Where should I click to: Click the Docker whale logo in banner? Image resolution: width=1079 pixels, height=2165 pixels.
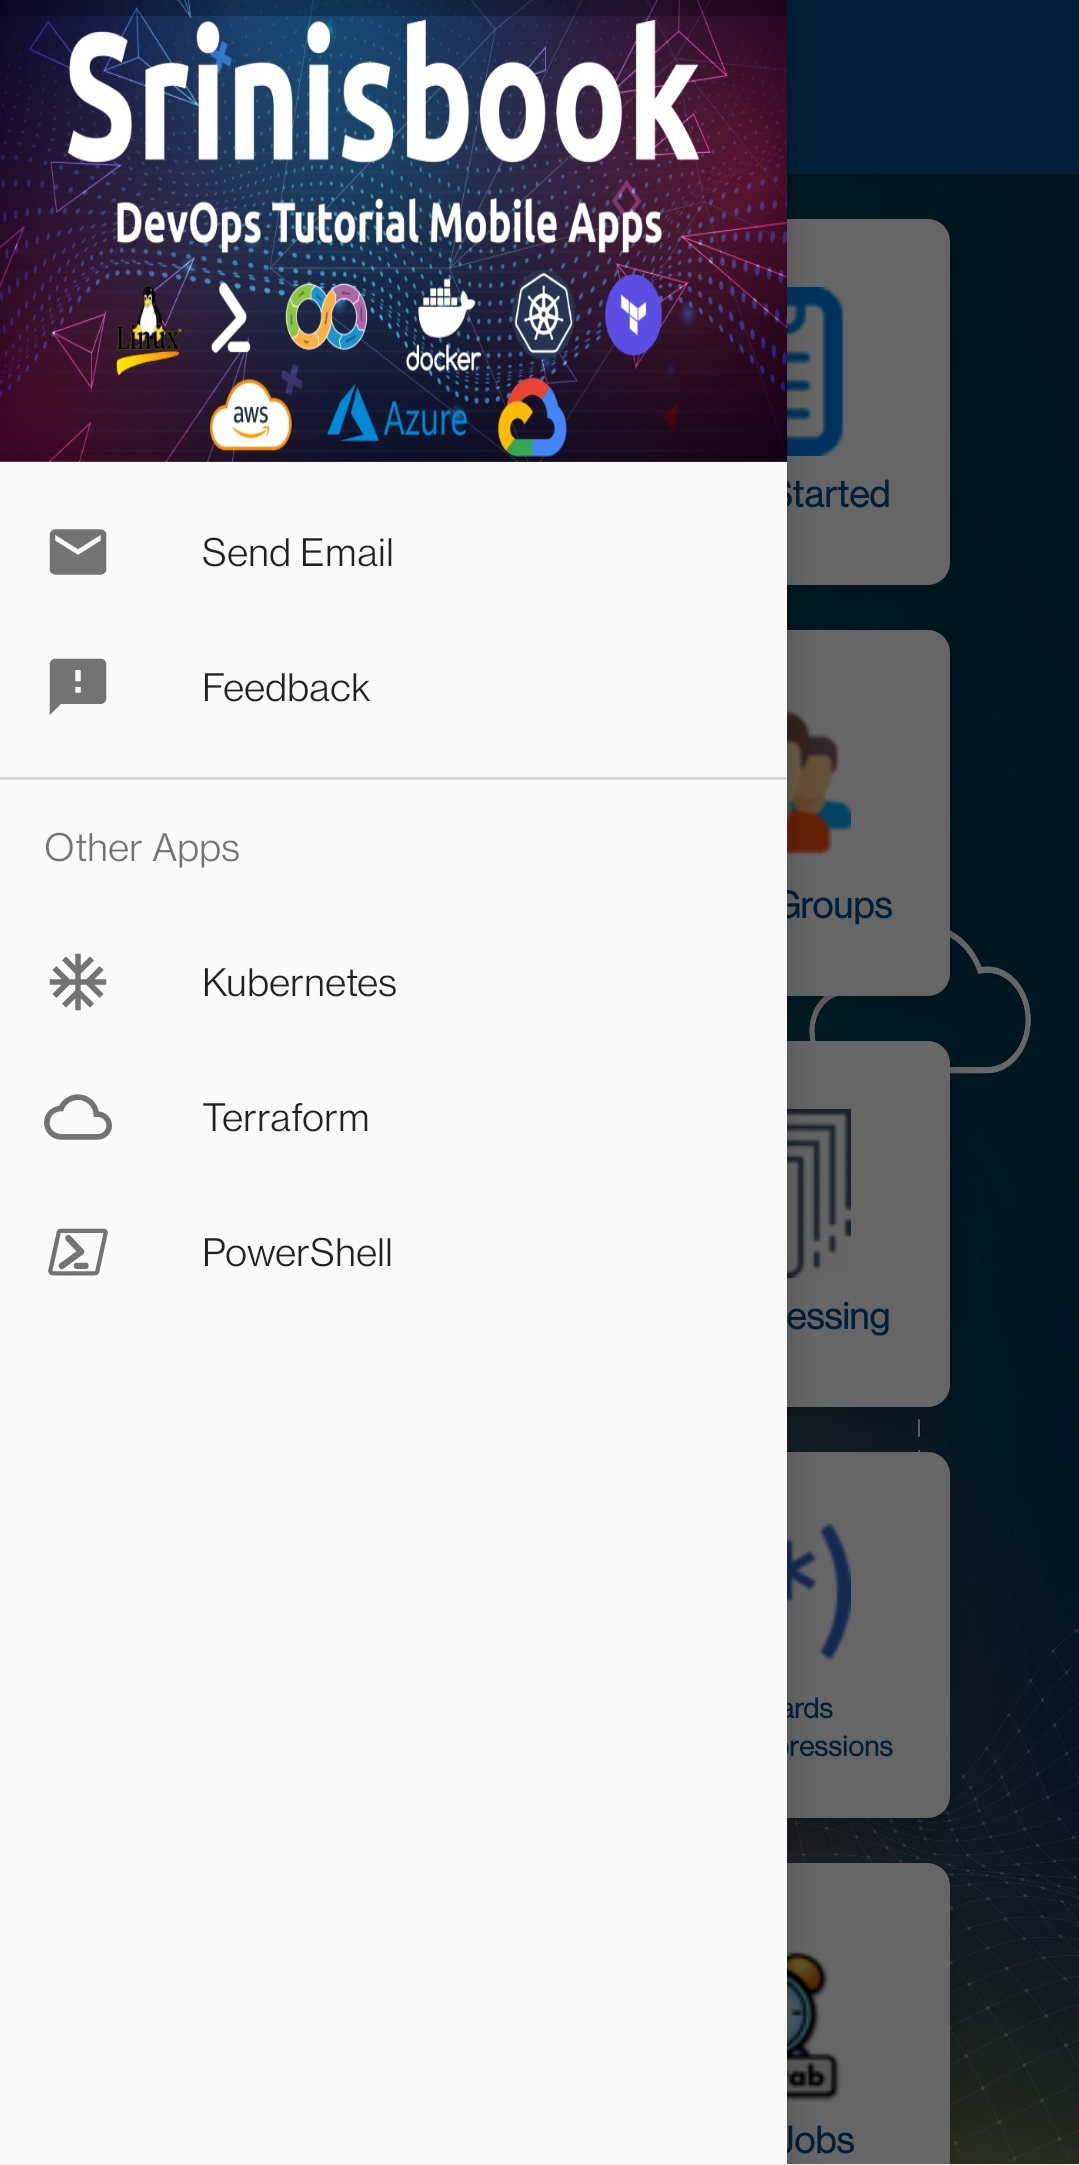pyautogui.click(x=443, y=326)
